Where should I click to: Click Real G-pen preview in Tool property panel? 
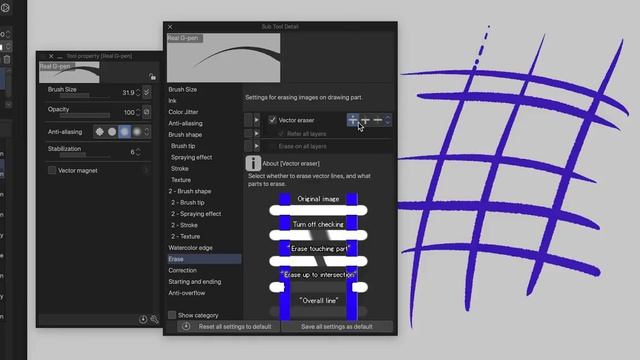click(x=69, y=73)
